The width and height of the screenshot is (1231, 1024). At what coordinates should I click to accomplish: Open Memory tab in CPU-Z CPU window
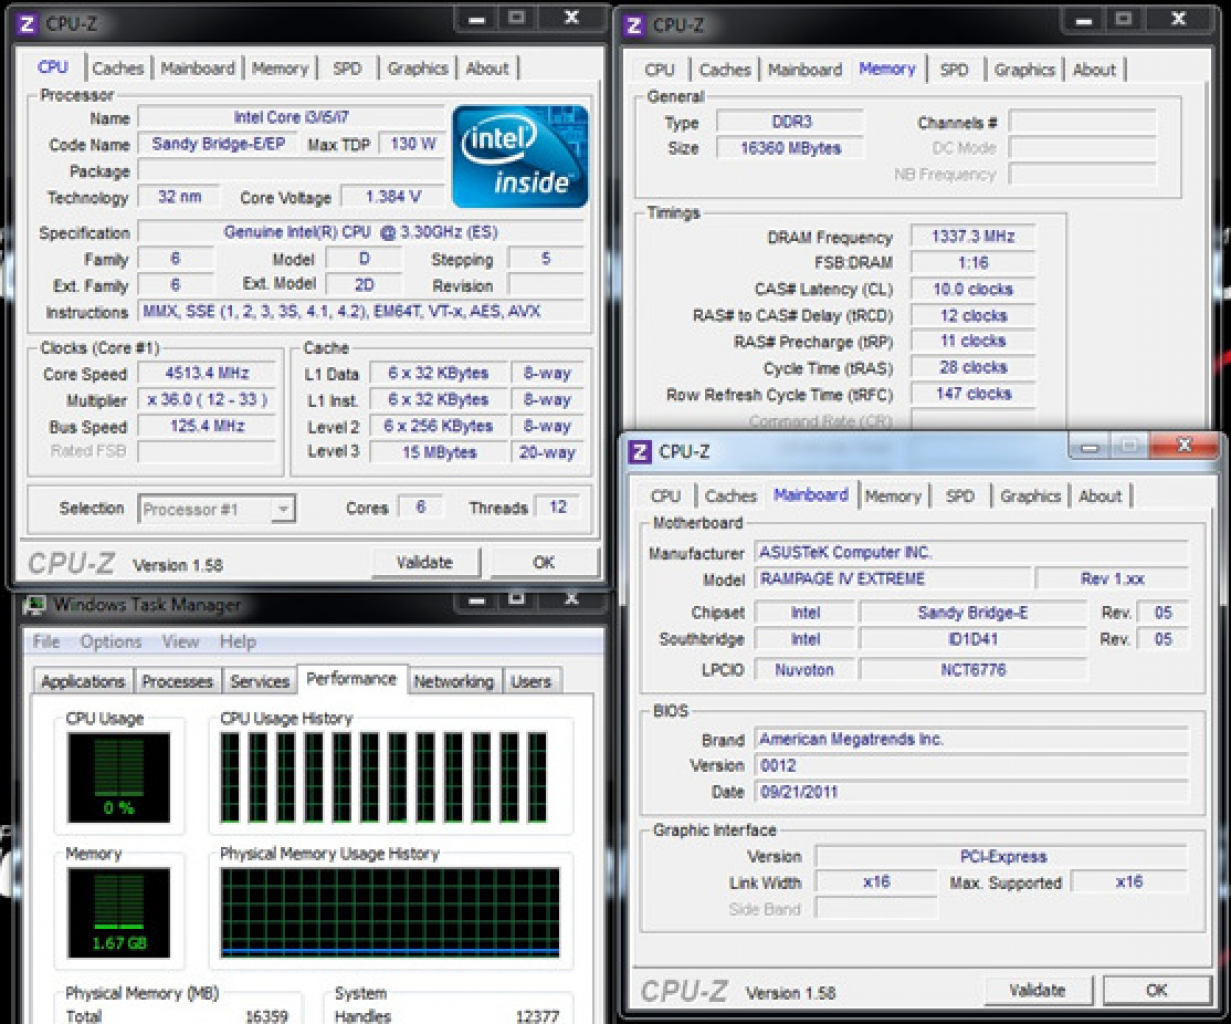(x=280, y=69)
